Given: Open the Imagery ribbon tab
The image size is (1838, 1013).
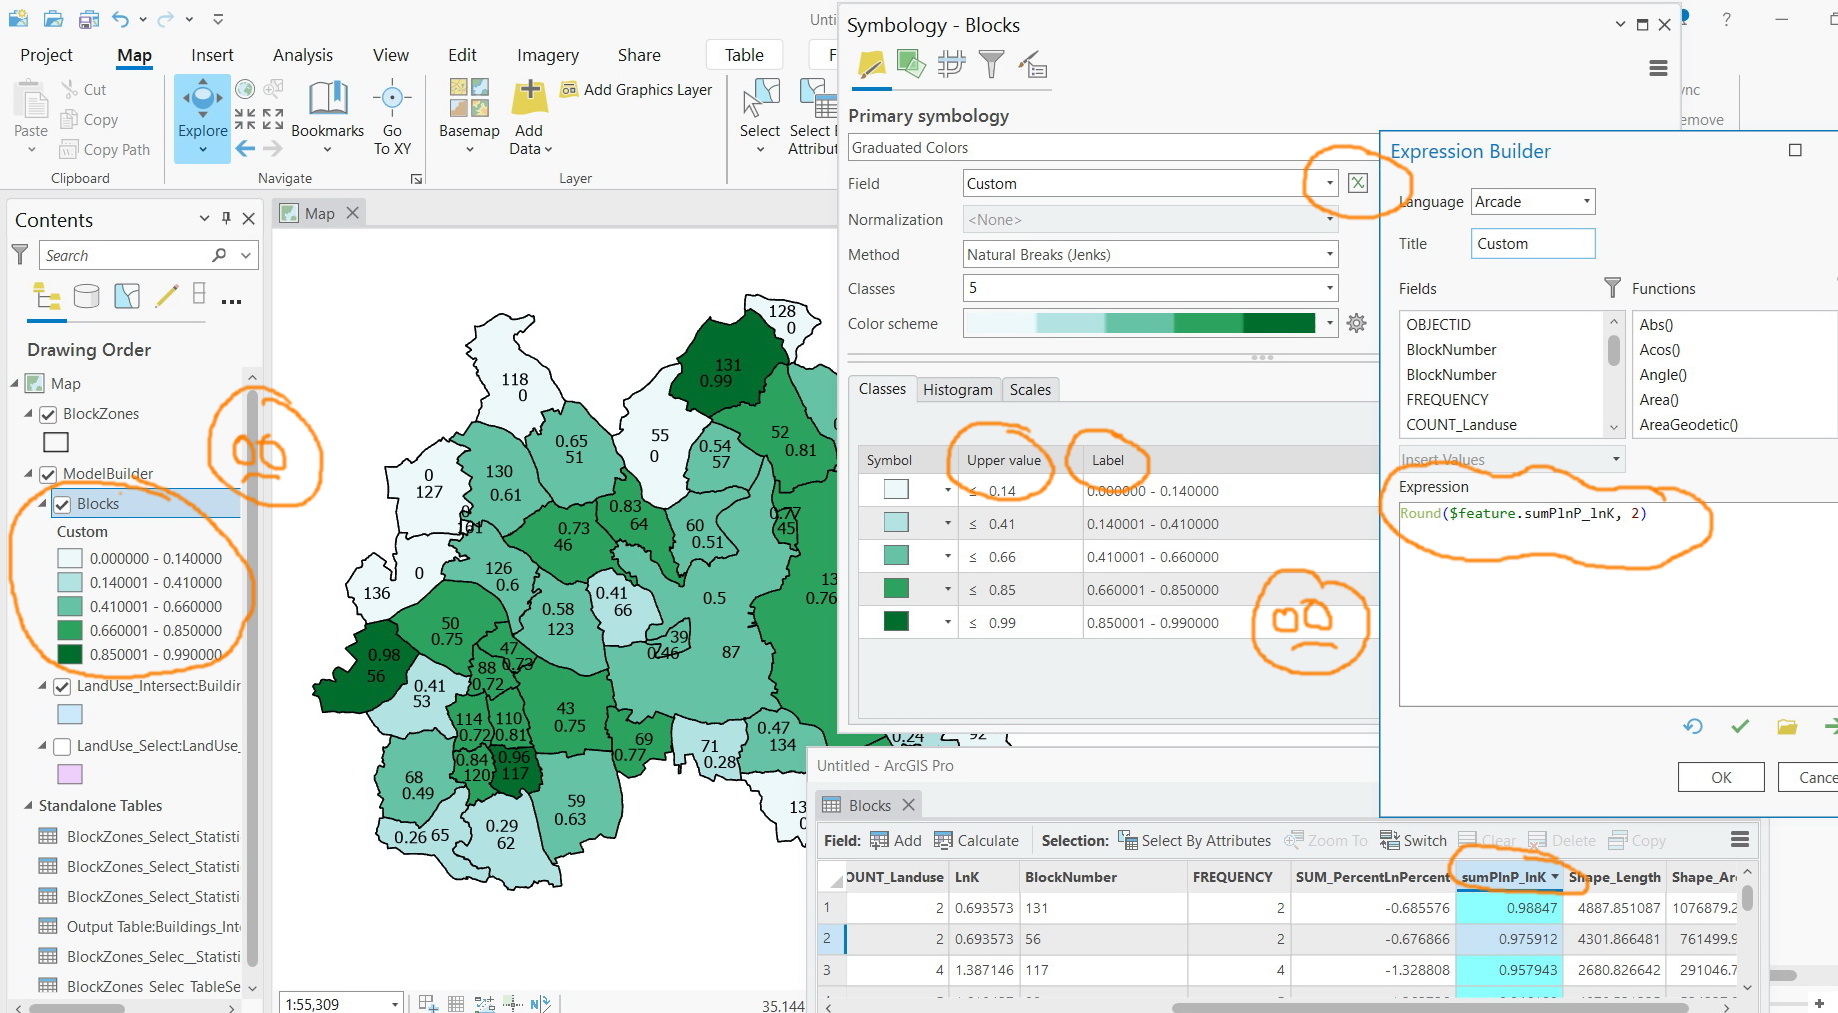Looking at the screenshot, I should pyautogui.click(x=547, y=55).
